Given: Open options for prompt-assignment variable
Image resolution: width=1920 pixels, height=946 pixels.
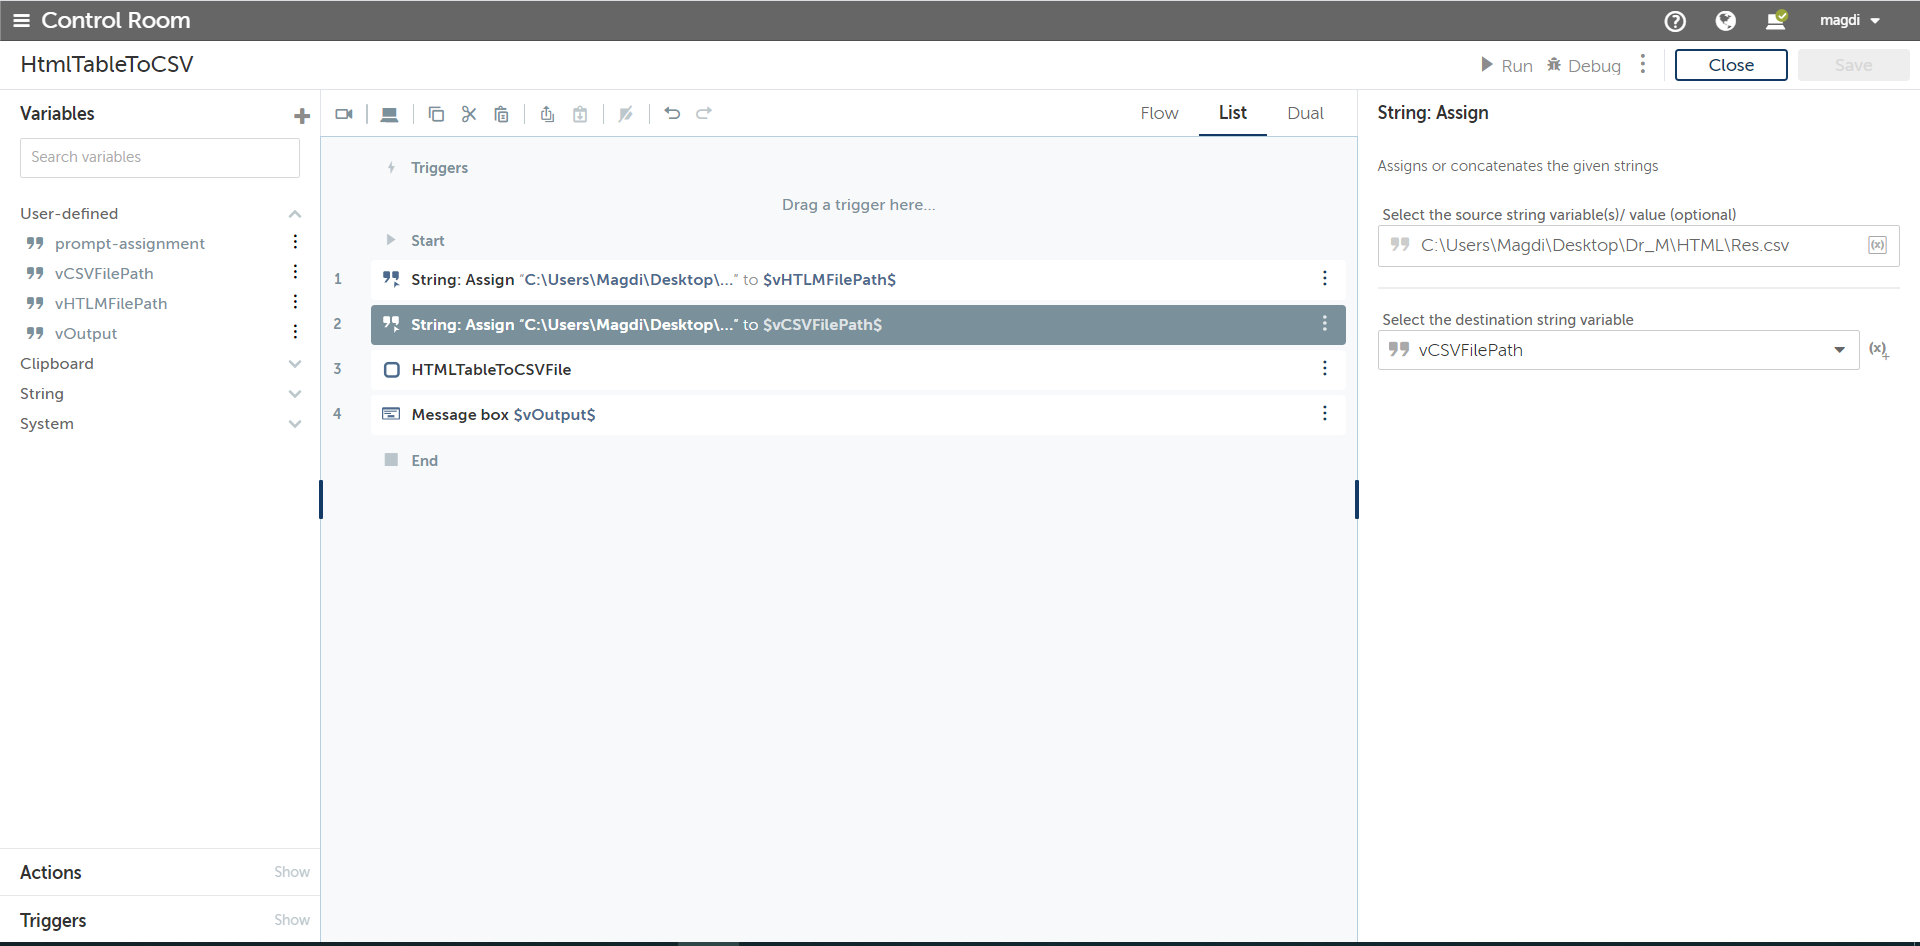Looking at the screenshot, I should 295,242.
